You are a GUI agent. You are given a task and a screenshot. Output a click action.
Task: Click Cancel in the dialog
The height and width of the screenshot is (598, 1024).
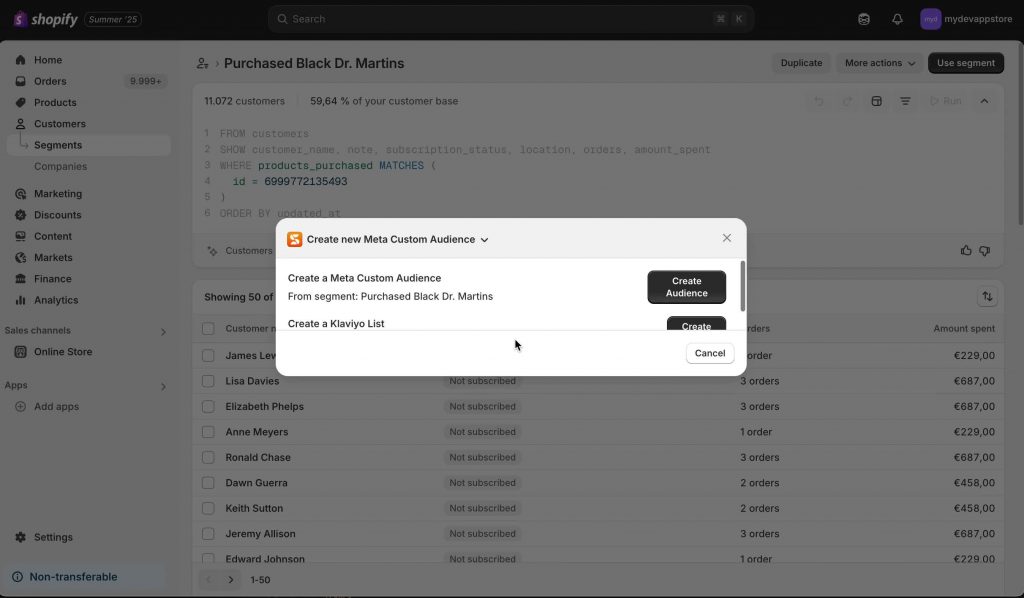point(710,353)
